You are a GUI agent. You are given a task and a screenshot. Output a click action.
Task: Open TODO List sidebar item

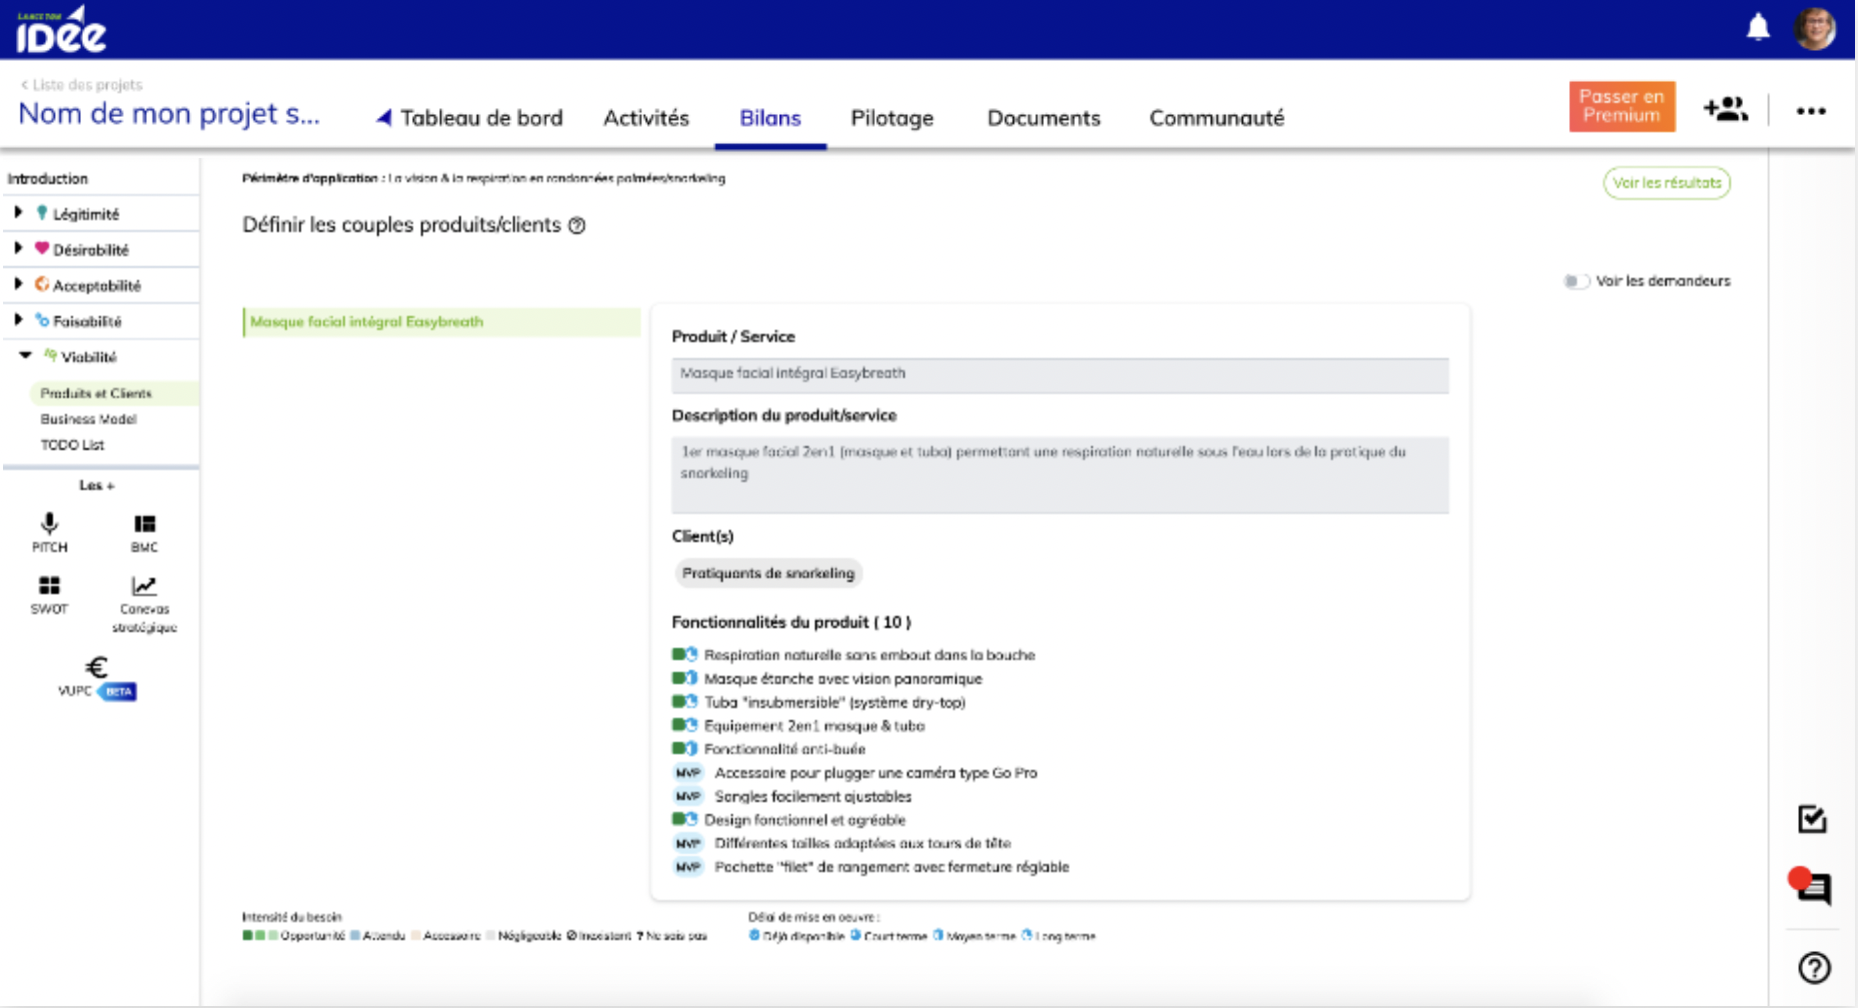[x=72, y=445]
